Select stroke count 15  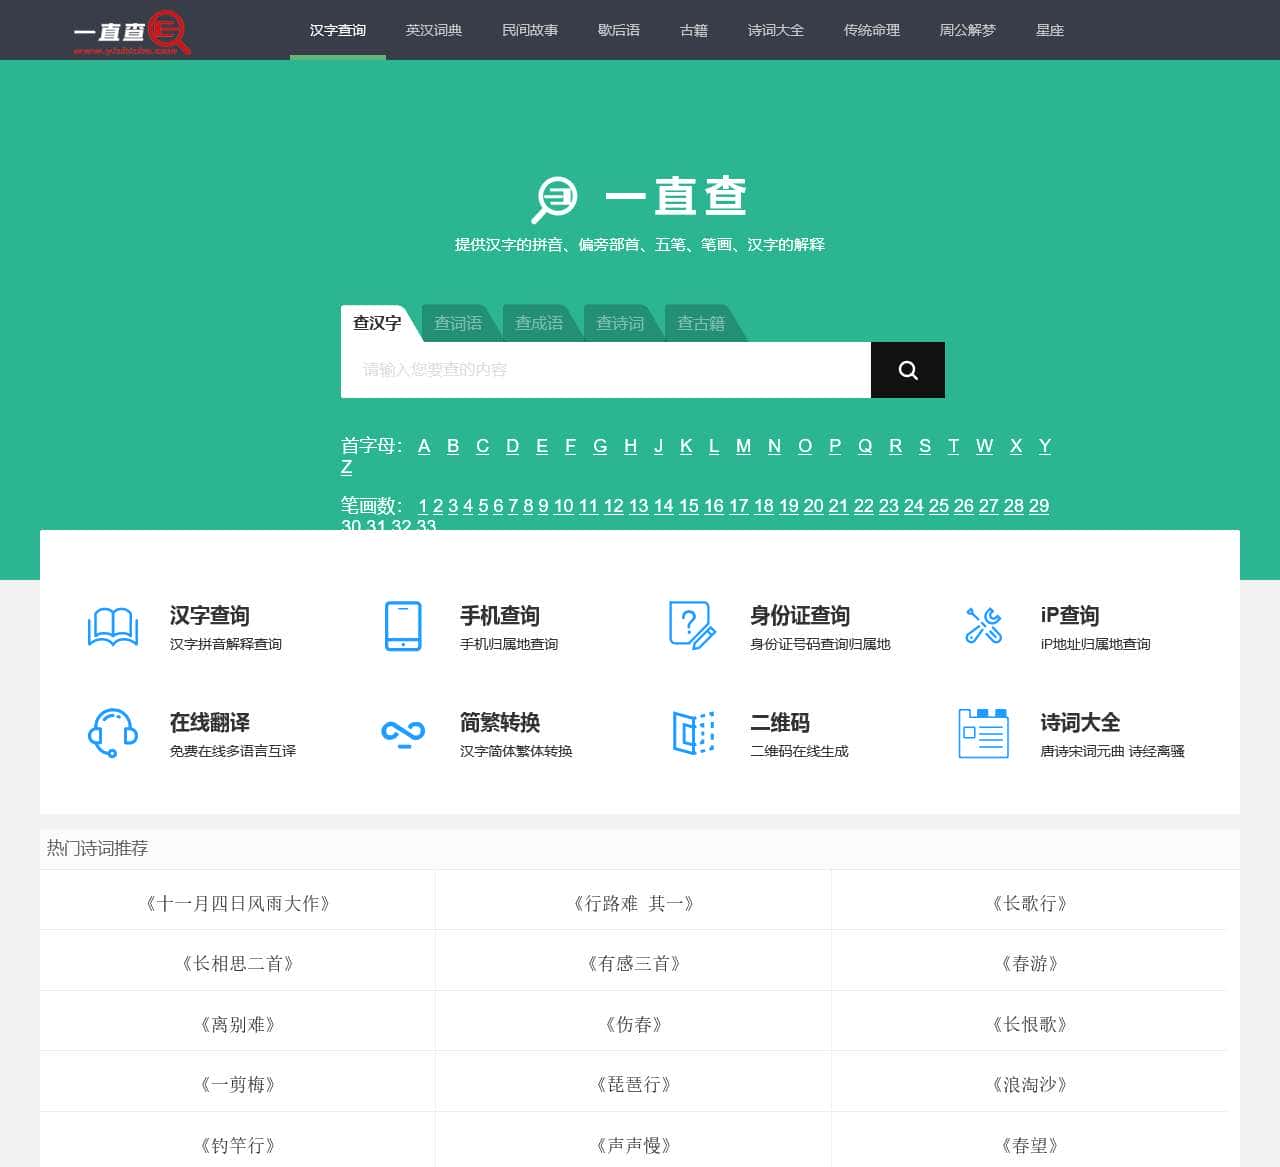(x=689, y=506)
